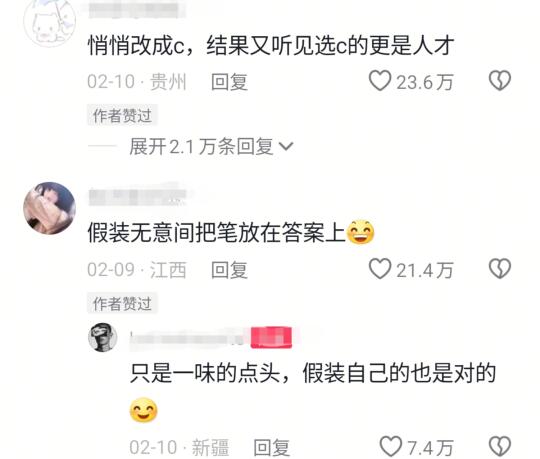Screen dimensions: 540x459
Task: Click the red badge beside the replier's username
Action: (x=271, y=337)
